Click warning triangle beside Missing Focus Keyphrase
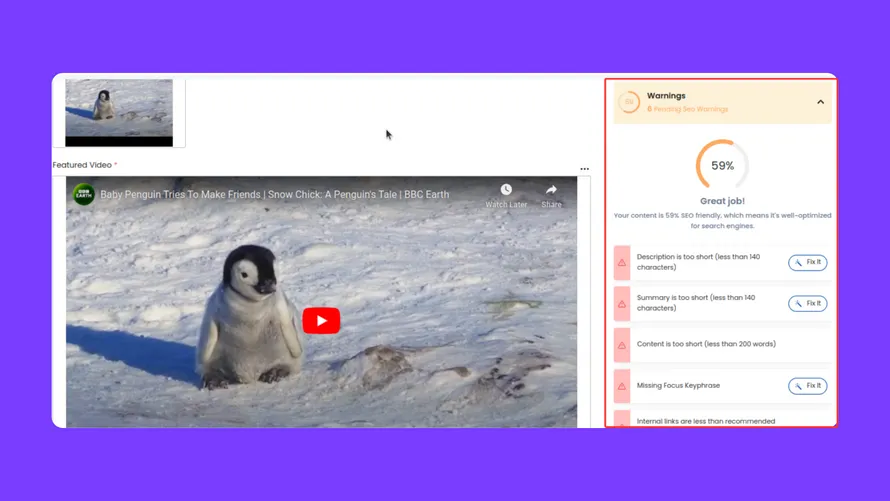Viewport: 890px width, 501px height. point(622,386)
